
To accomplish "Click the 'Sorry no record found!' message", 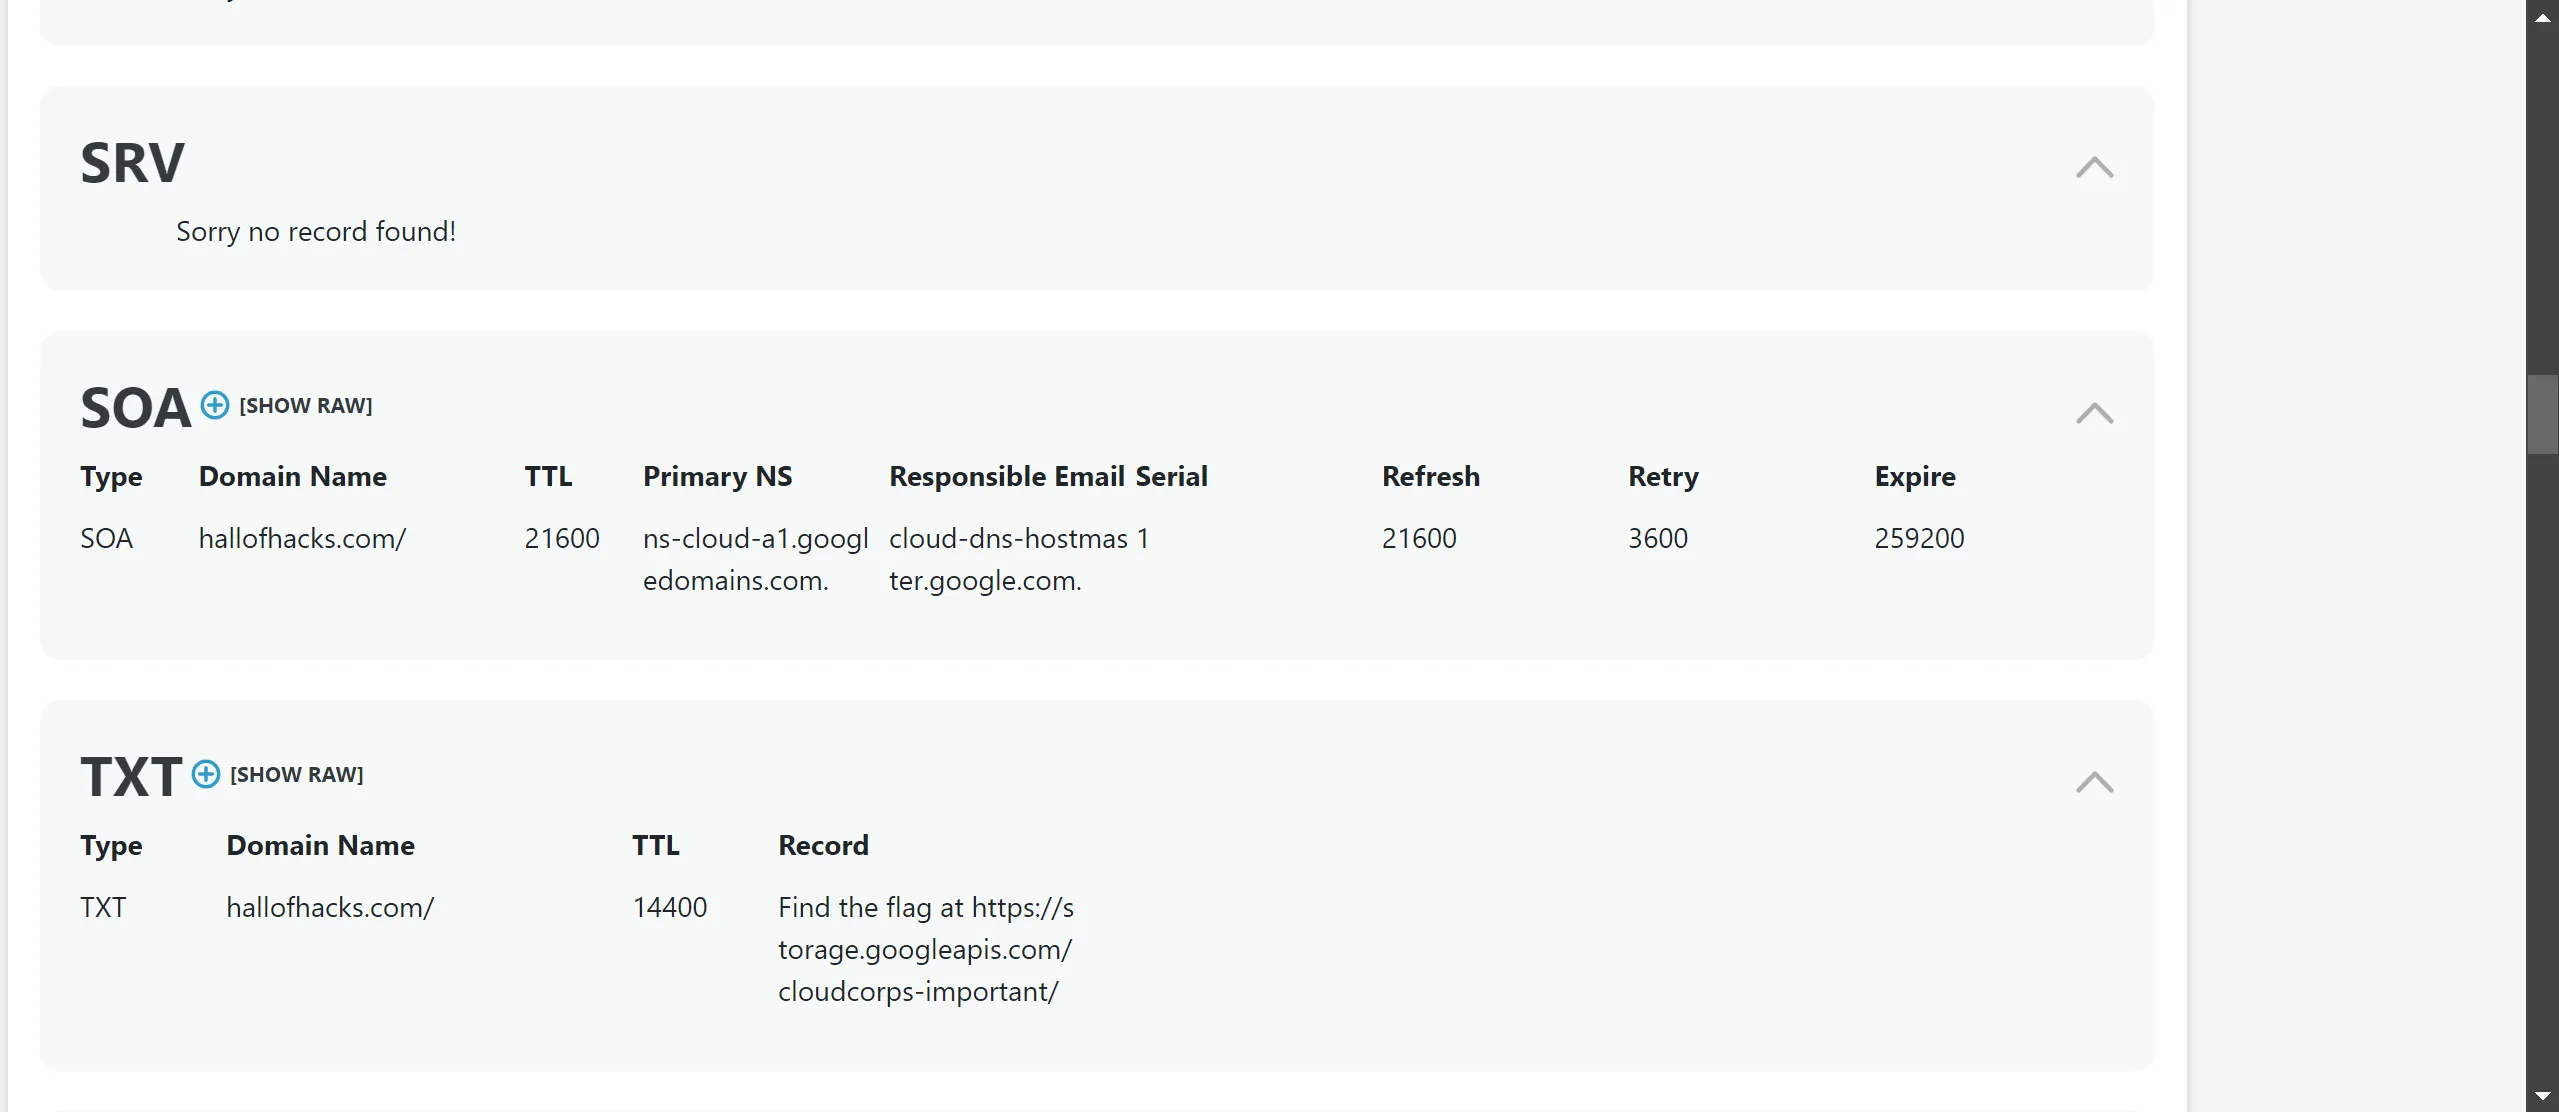I will pos(316,232).
